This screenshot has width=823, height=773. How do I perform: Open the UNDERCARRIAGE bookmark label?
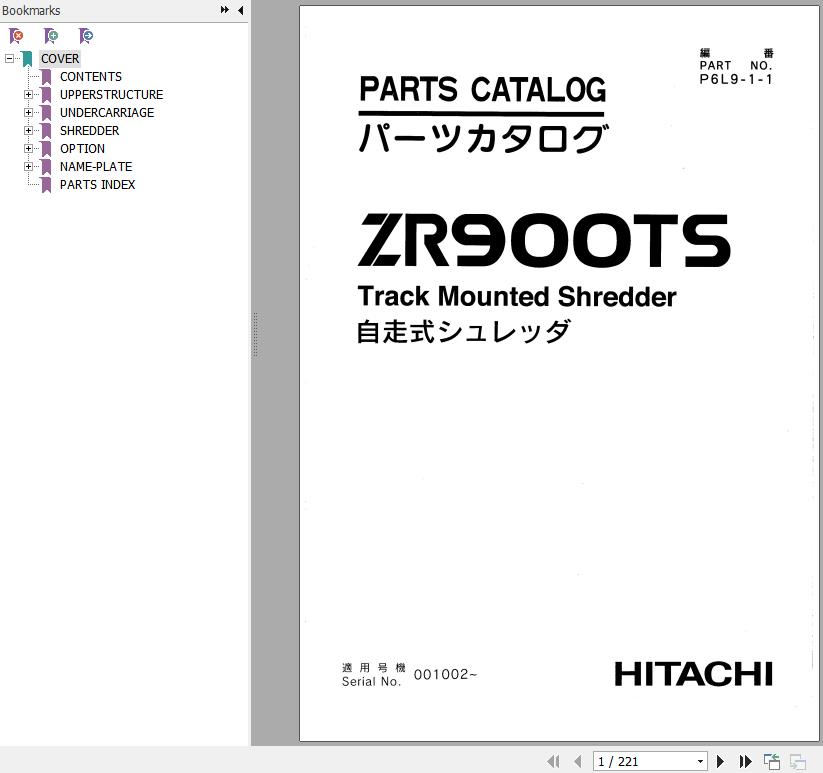coord(107,112)
